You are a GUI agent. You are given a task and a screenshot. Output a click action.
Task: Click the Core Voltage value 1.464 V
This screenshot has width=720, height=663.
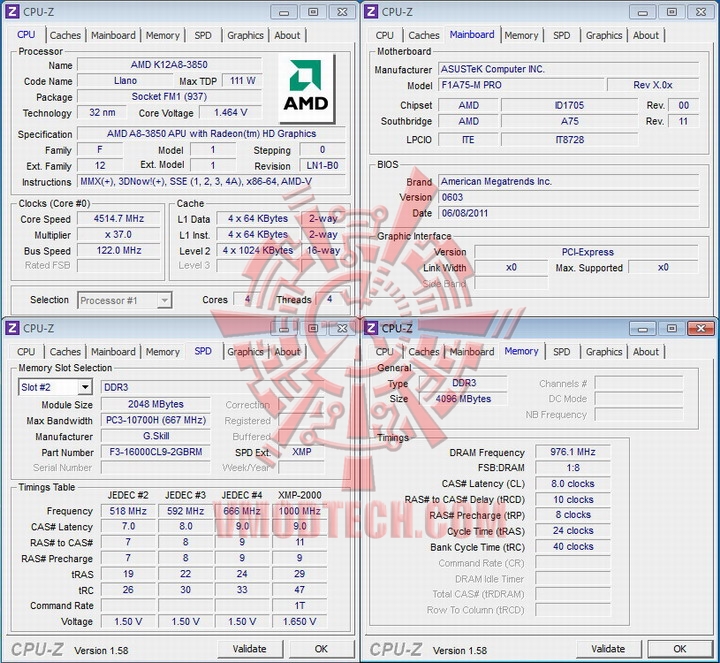point(231,112)
